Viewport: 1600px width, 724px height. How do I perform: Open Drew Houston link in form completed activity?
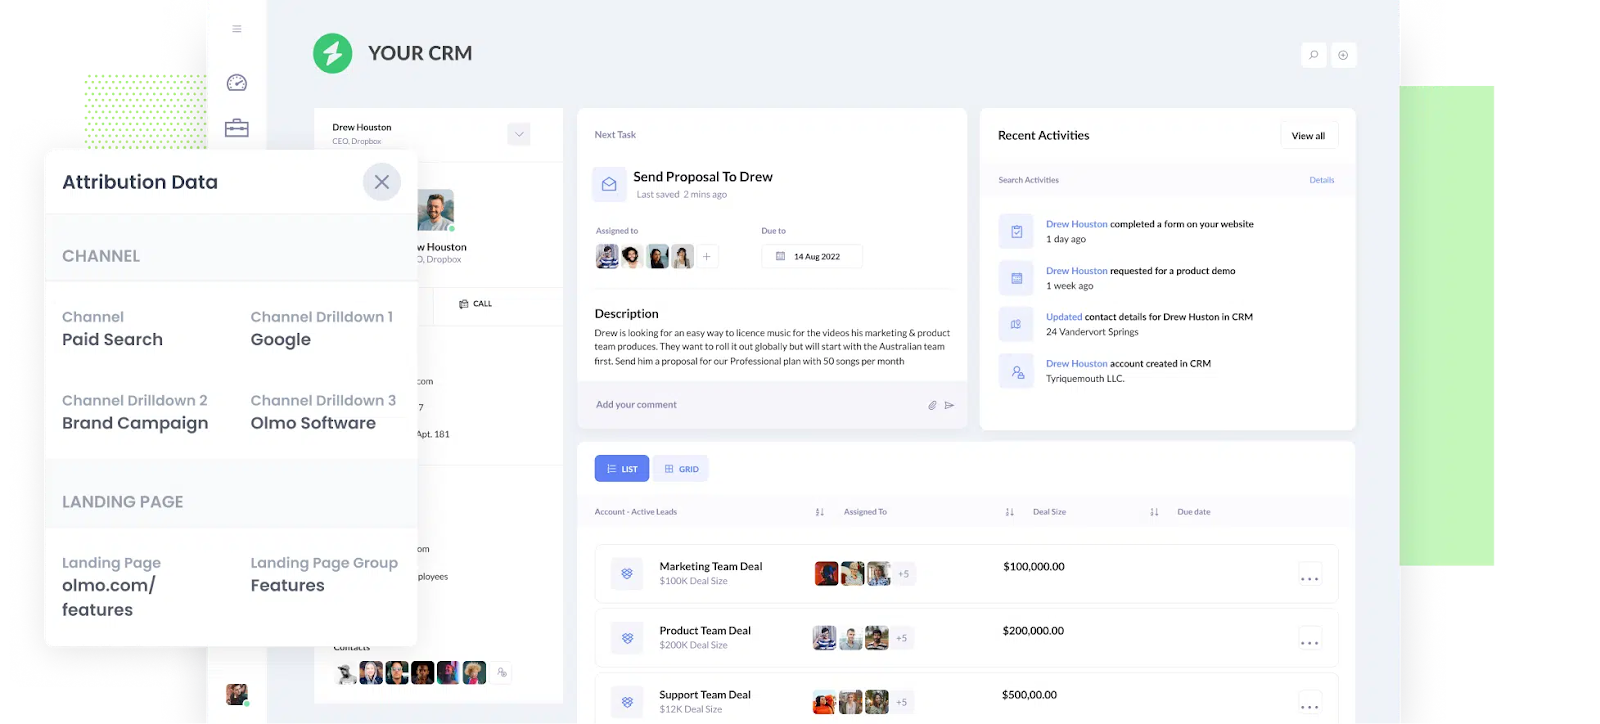(x=1076, y=224)
